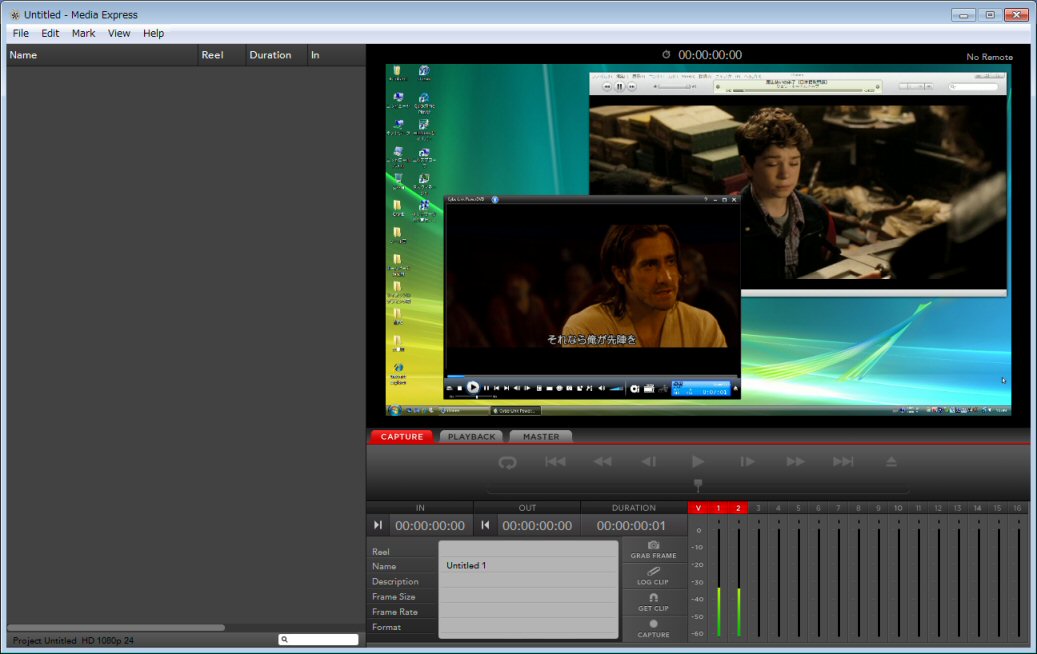The height and width of the screenshot is (654, 1037).
Task: Click the timecode clock icon above preview
Action: point(666,55)
